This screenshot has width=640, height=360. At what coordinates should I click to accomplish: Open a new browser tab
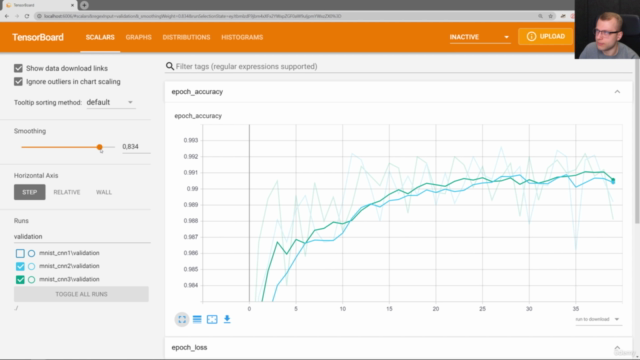pos(84,5)
